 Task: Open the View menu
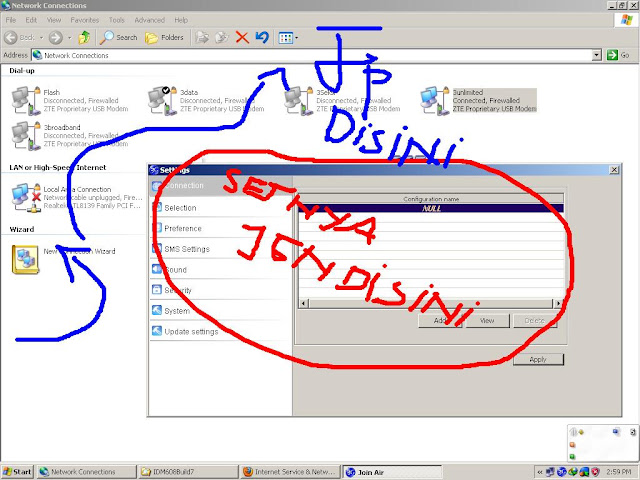coord(53,20)
